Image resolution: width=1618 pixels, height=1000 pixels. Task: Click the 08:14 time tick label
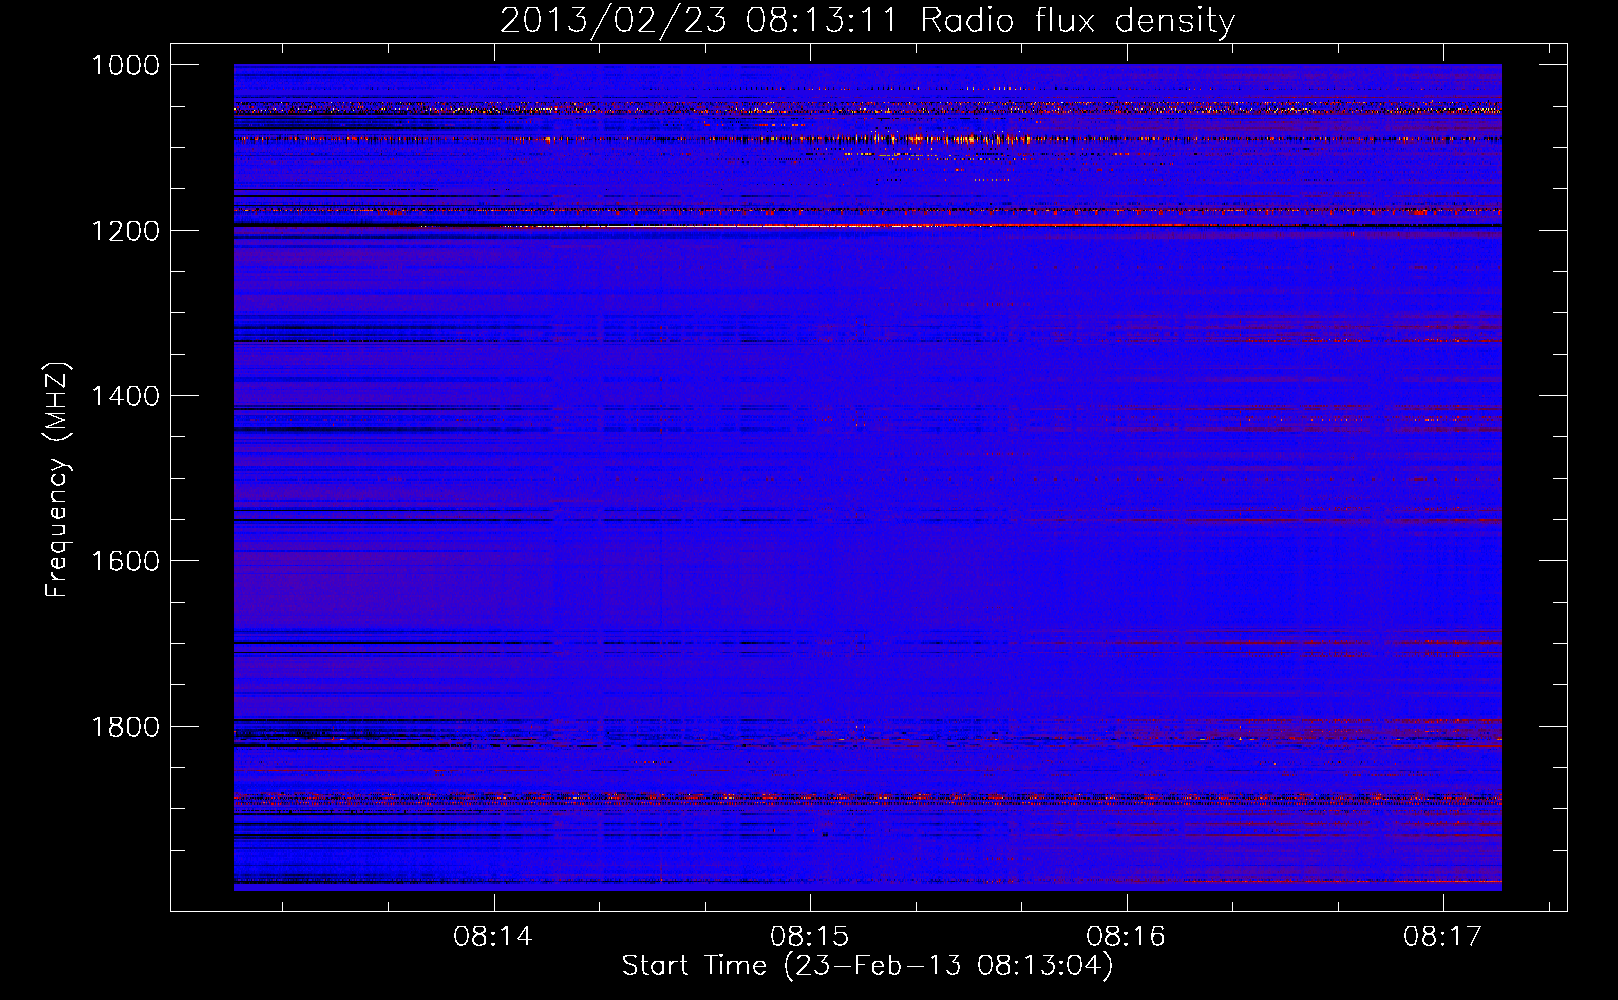tap(493, 937)
